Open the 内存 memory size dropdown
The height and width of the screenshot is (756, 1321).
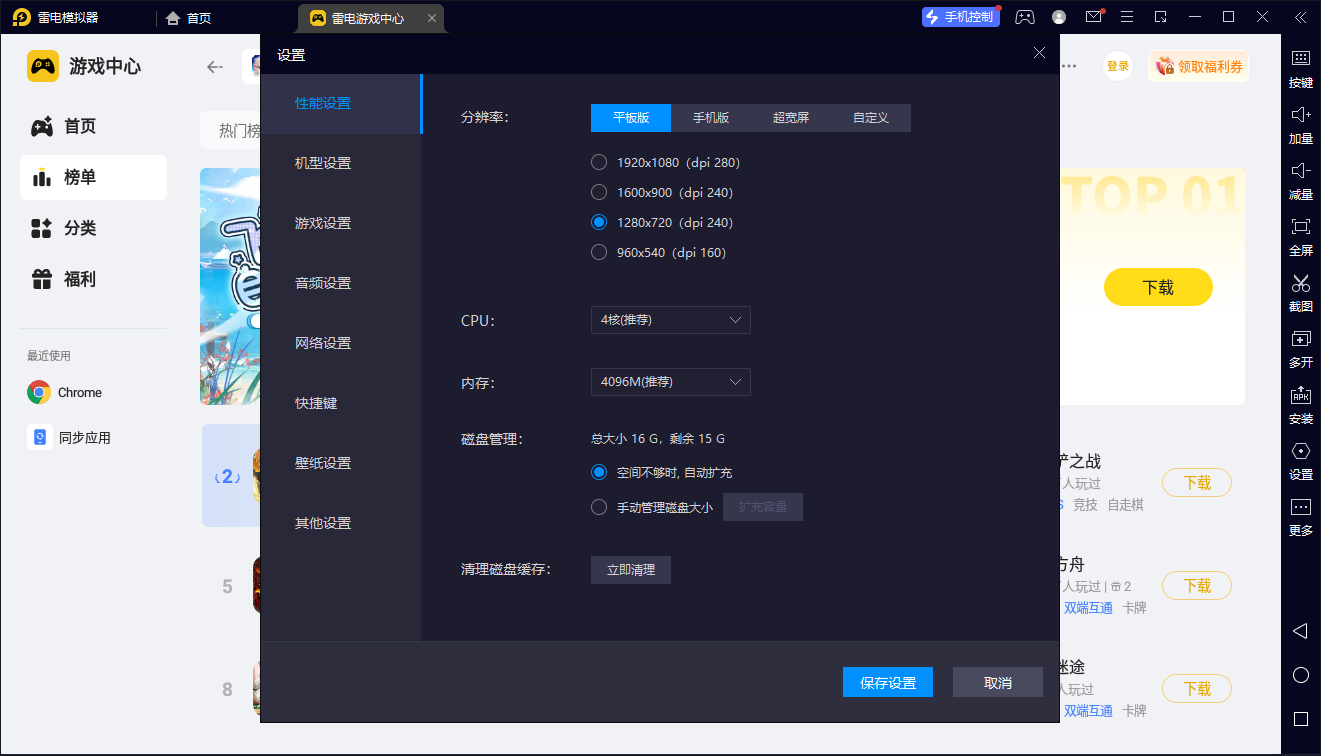[x=670, y=382]
